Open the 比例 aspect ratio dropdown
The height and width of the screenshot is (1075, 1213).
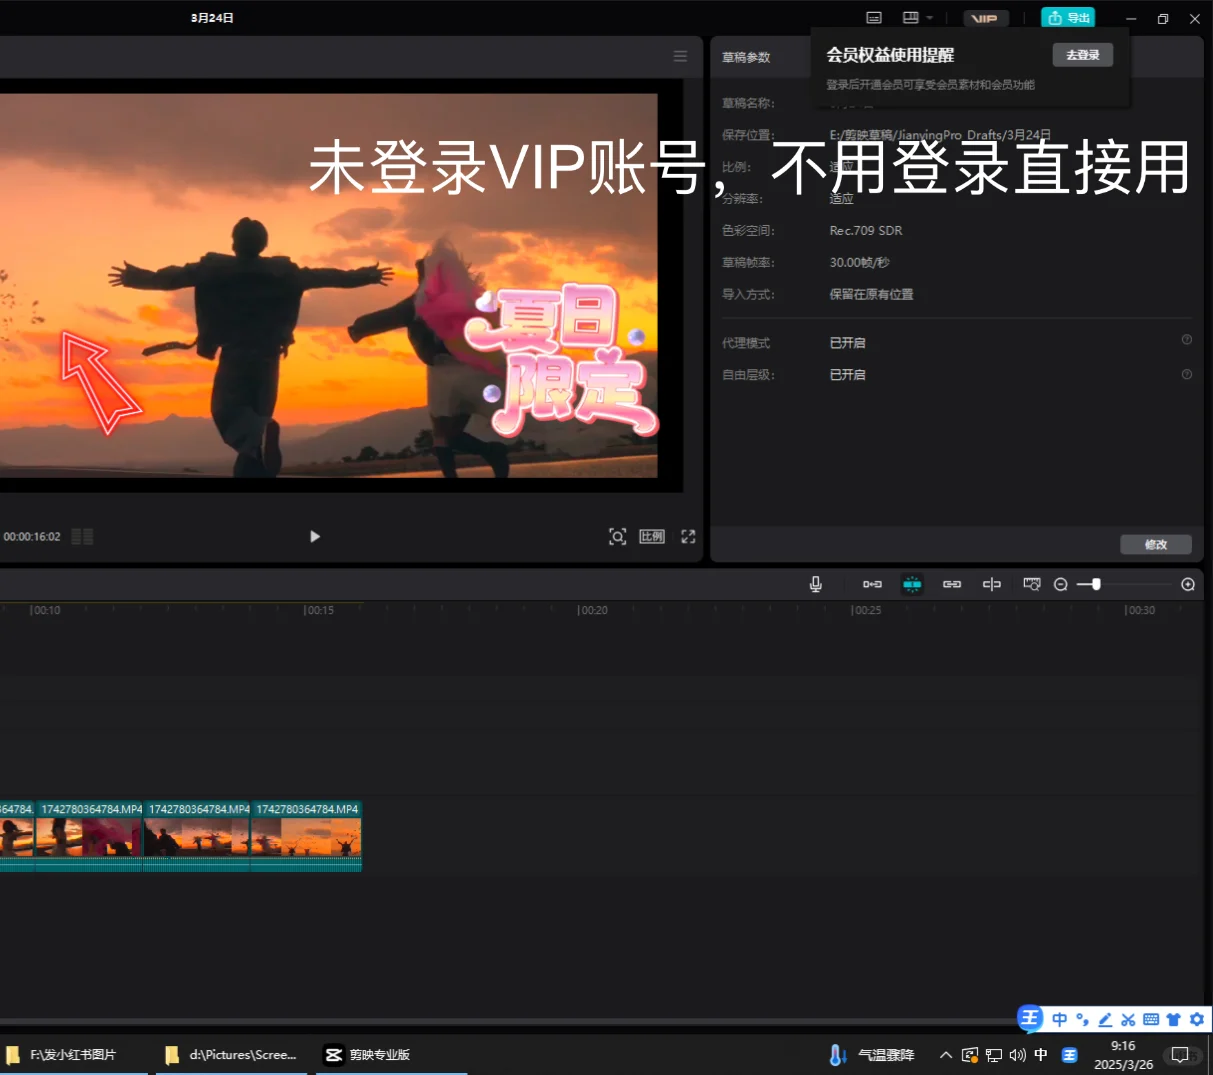click(x=841, y=166)
